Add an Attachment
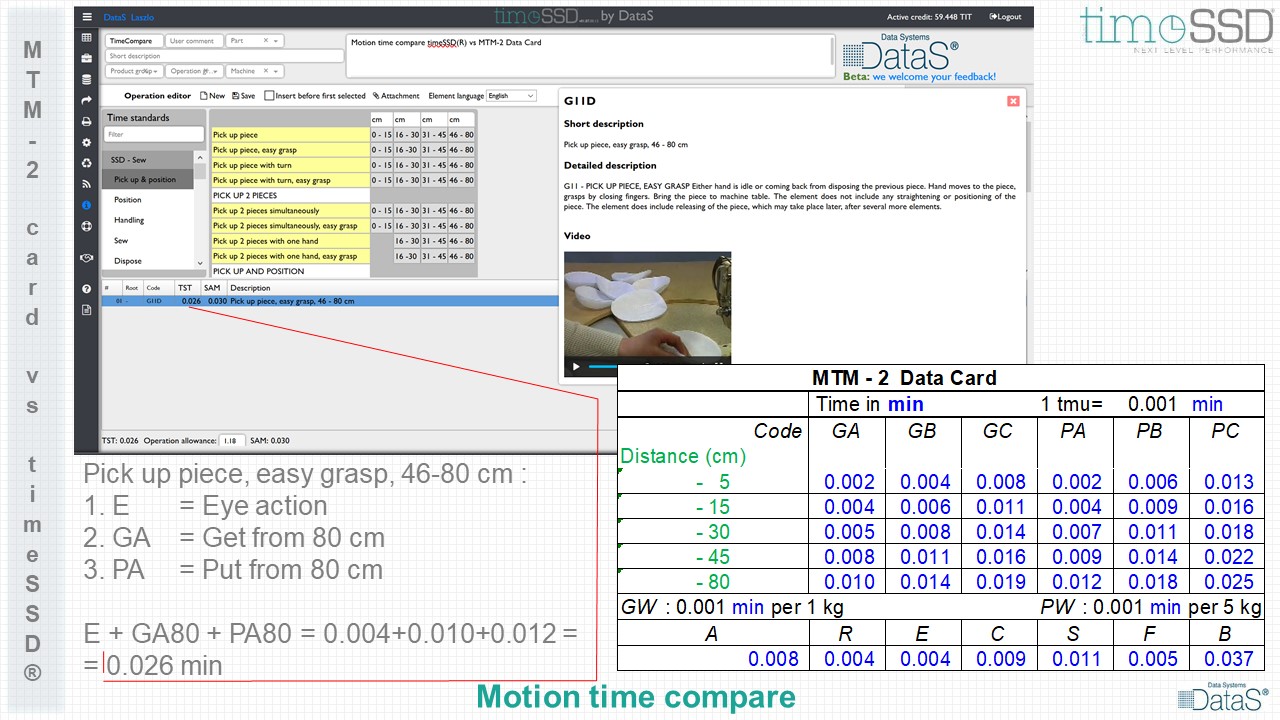 [x=396, y=96]
